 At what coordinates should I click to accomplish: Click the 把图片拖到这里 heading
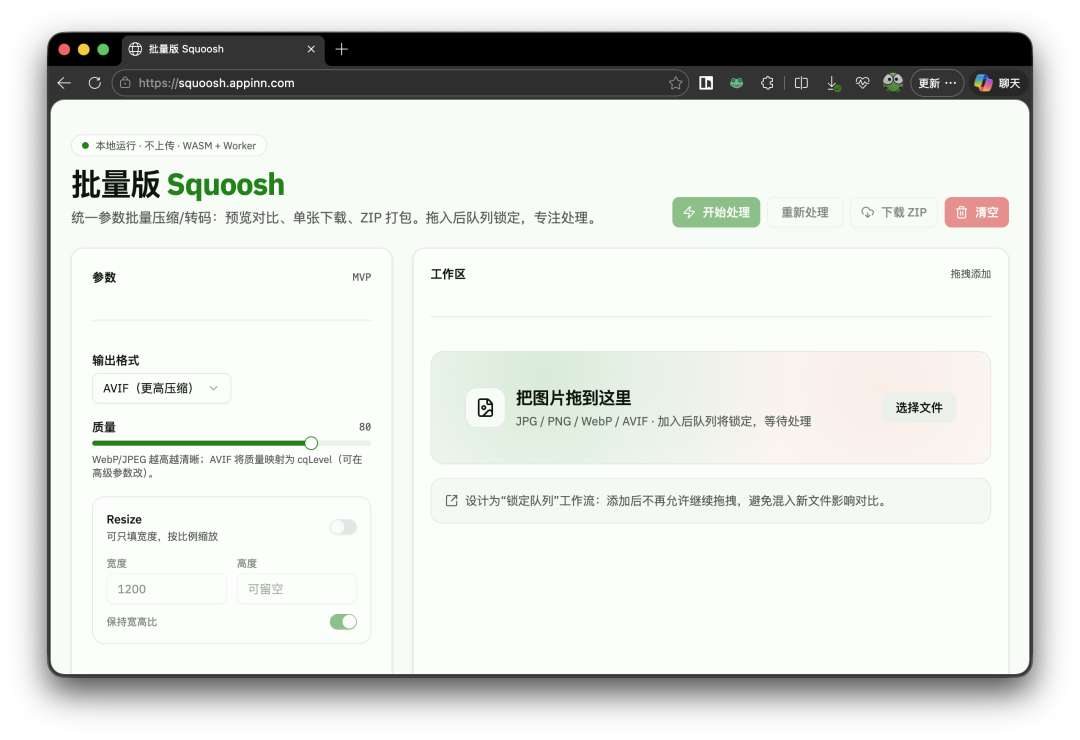coord(573,398)
